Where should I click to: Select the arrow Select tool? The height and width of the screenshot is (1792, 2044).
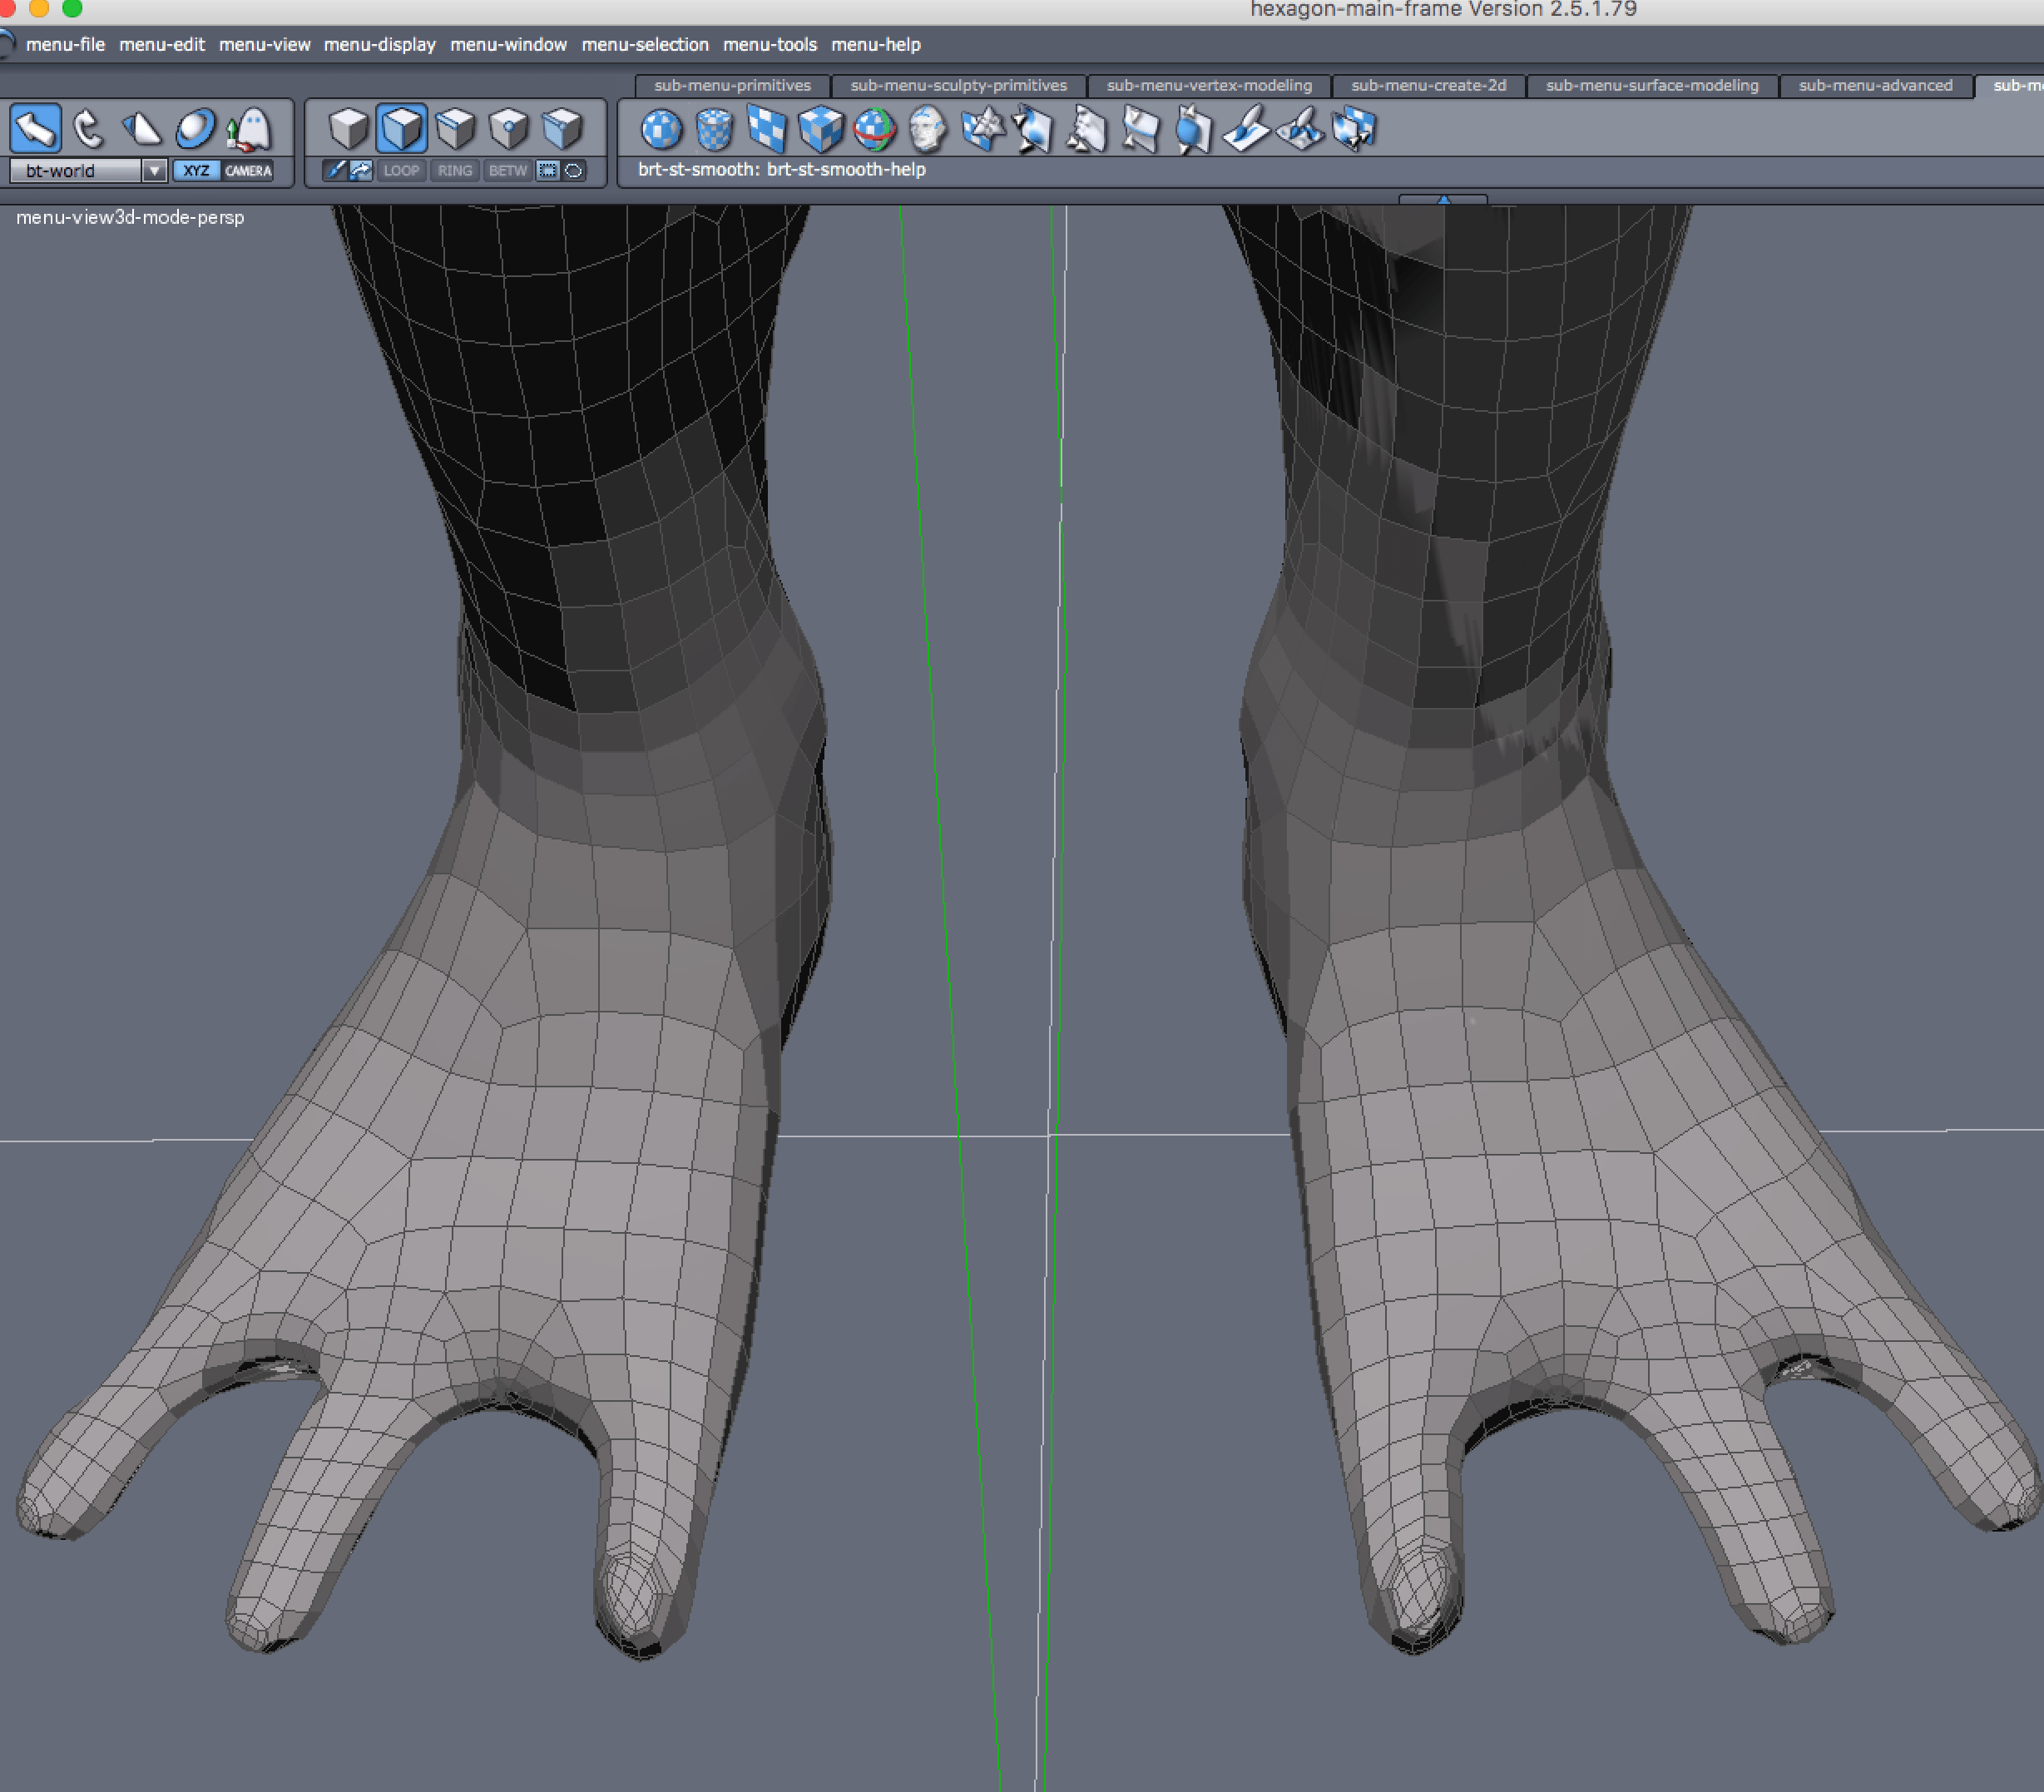tap(36, 129)
